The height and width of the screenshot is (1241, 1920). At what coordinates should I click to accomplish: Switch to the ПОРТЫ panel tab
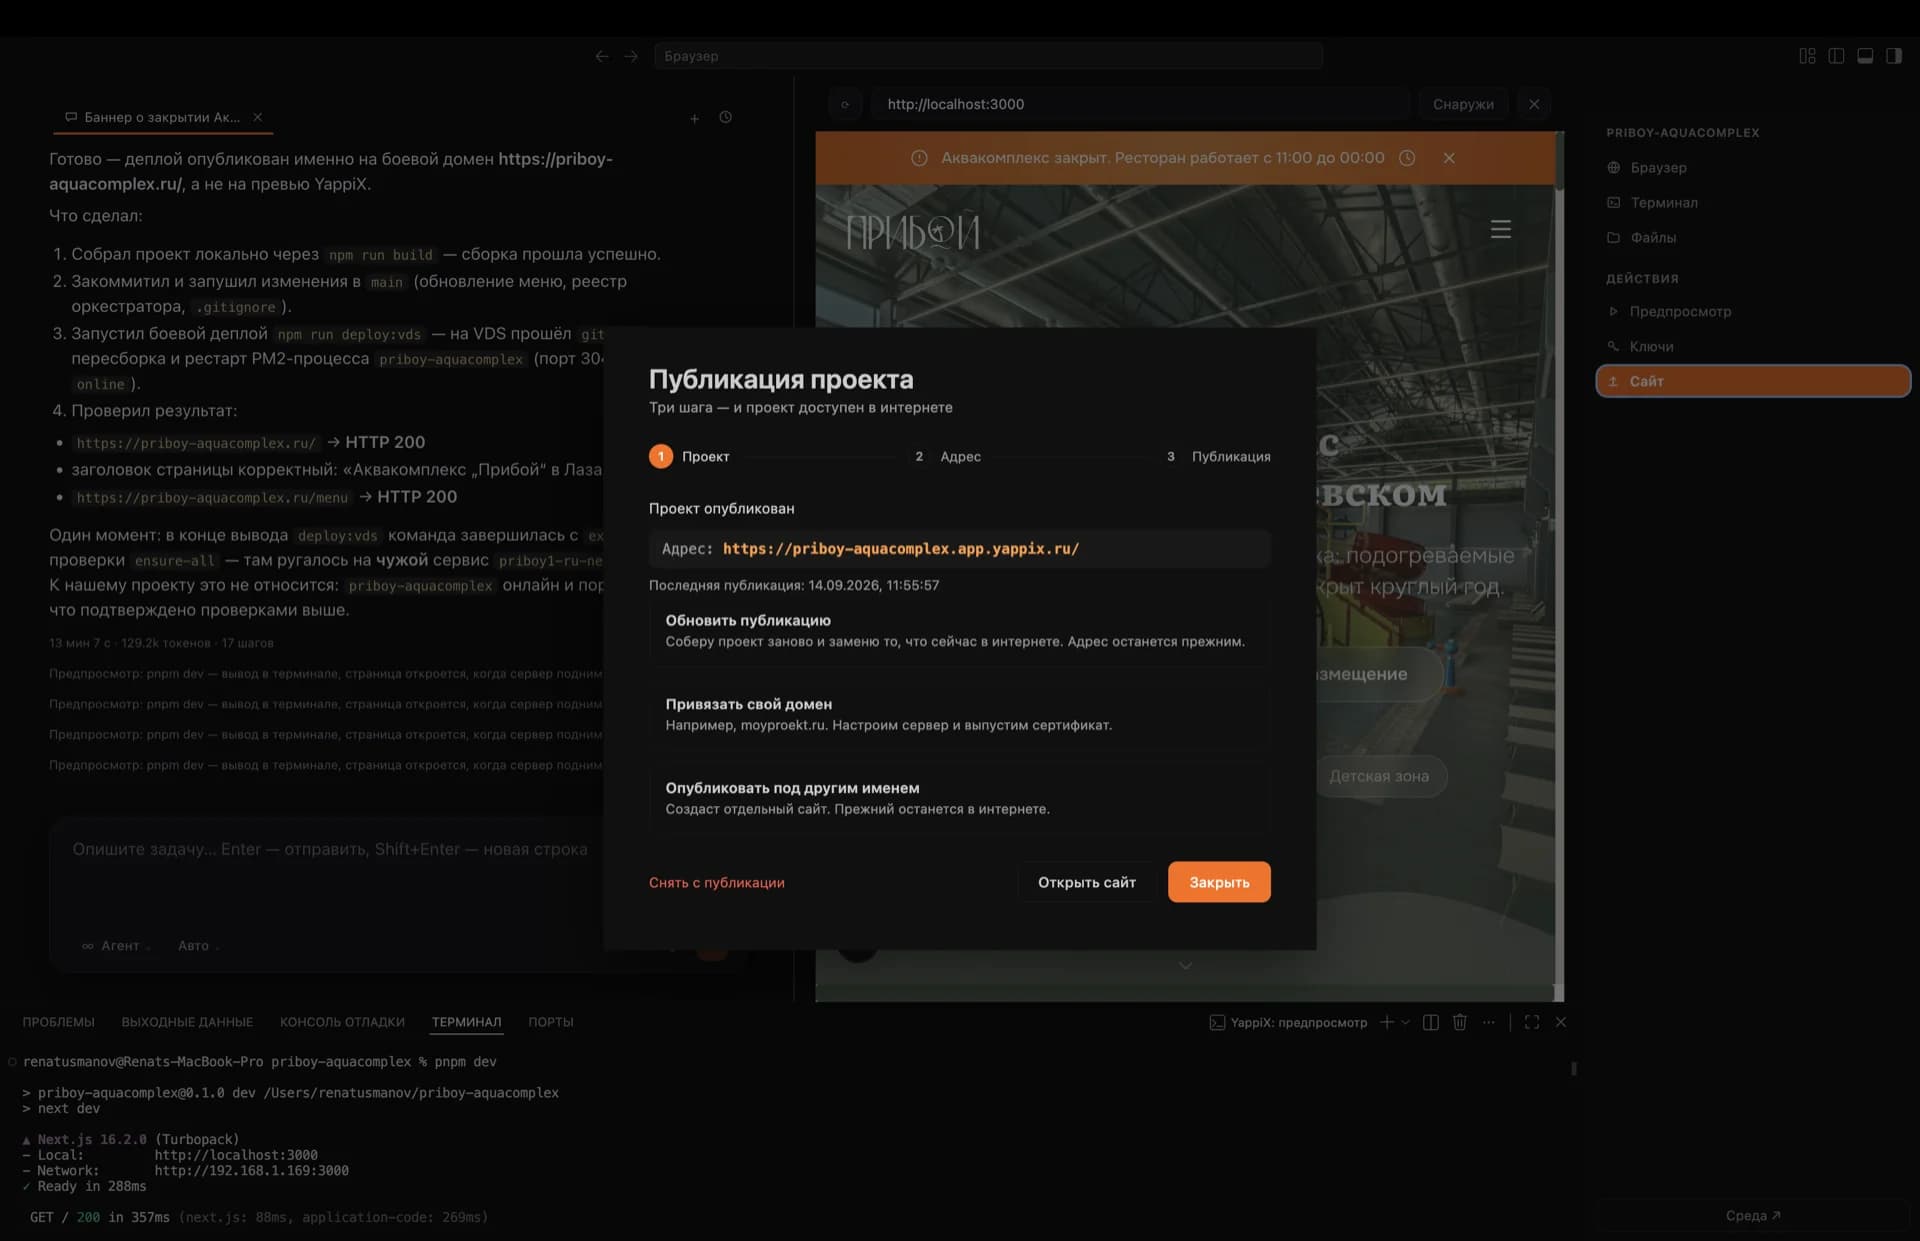(551, 1022)
